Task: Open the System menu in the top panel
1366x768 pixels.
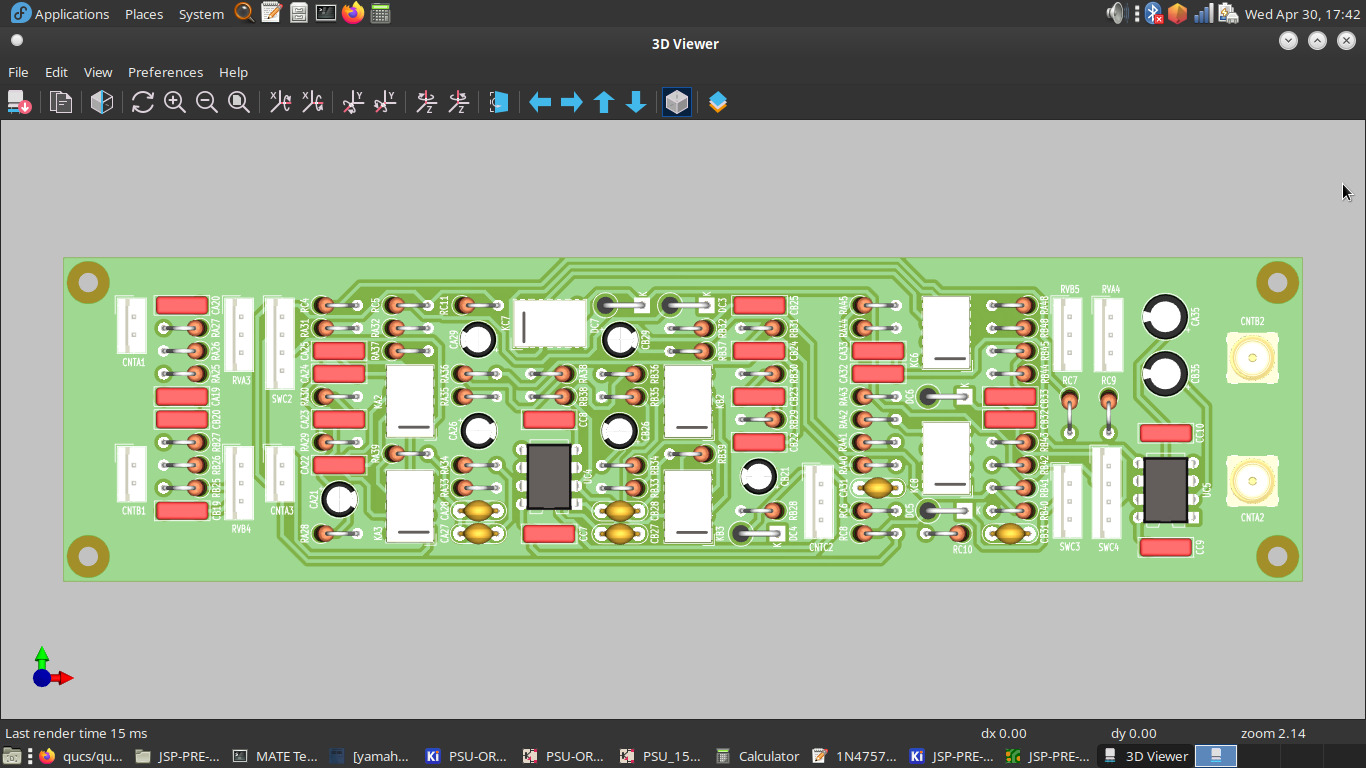Action: (x=201, y=14)
